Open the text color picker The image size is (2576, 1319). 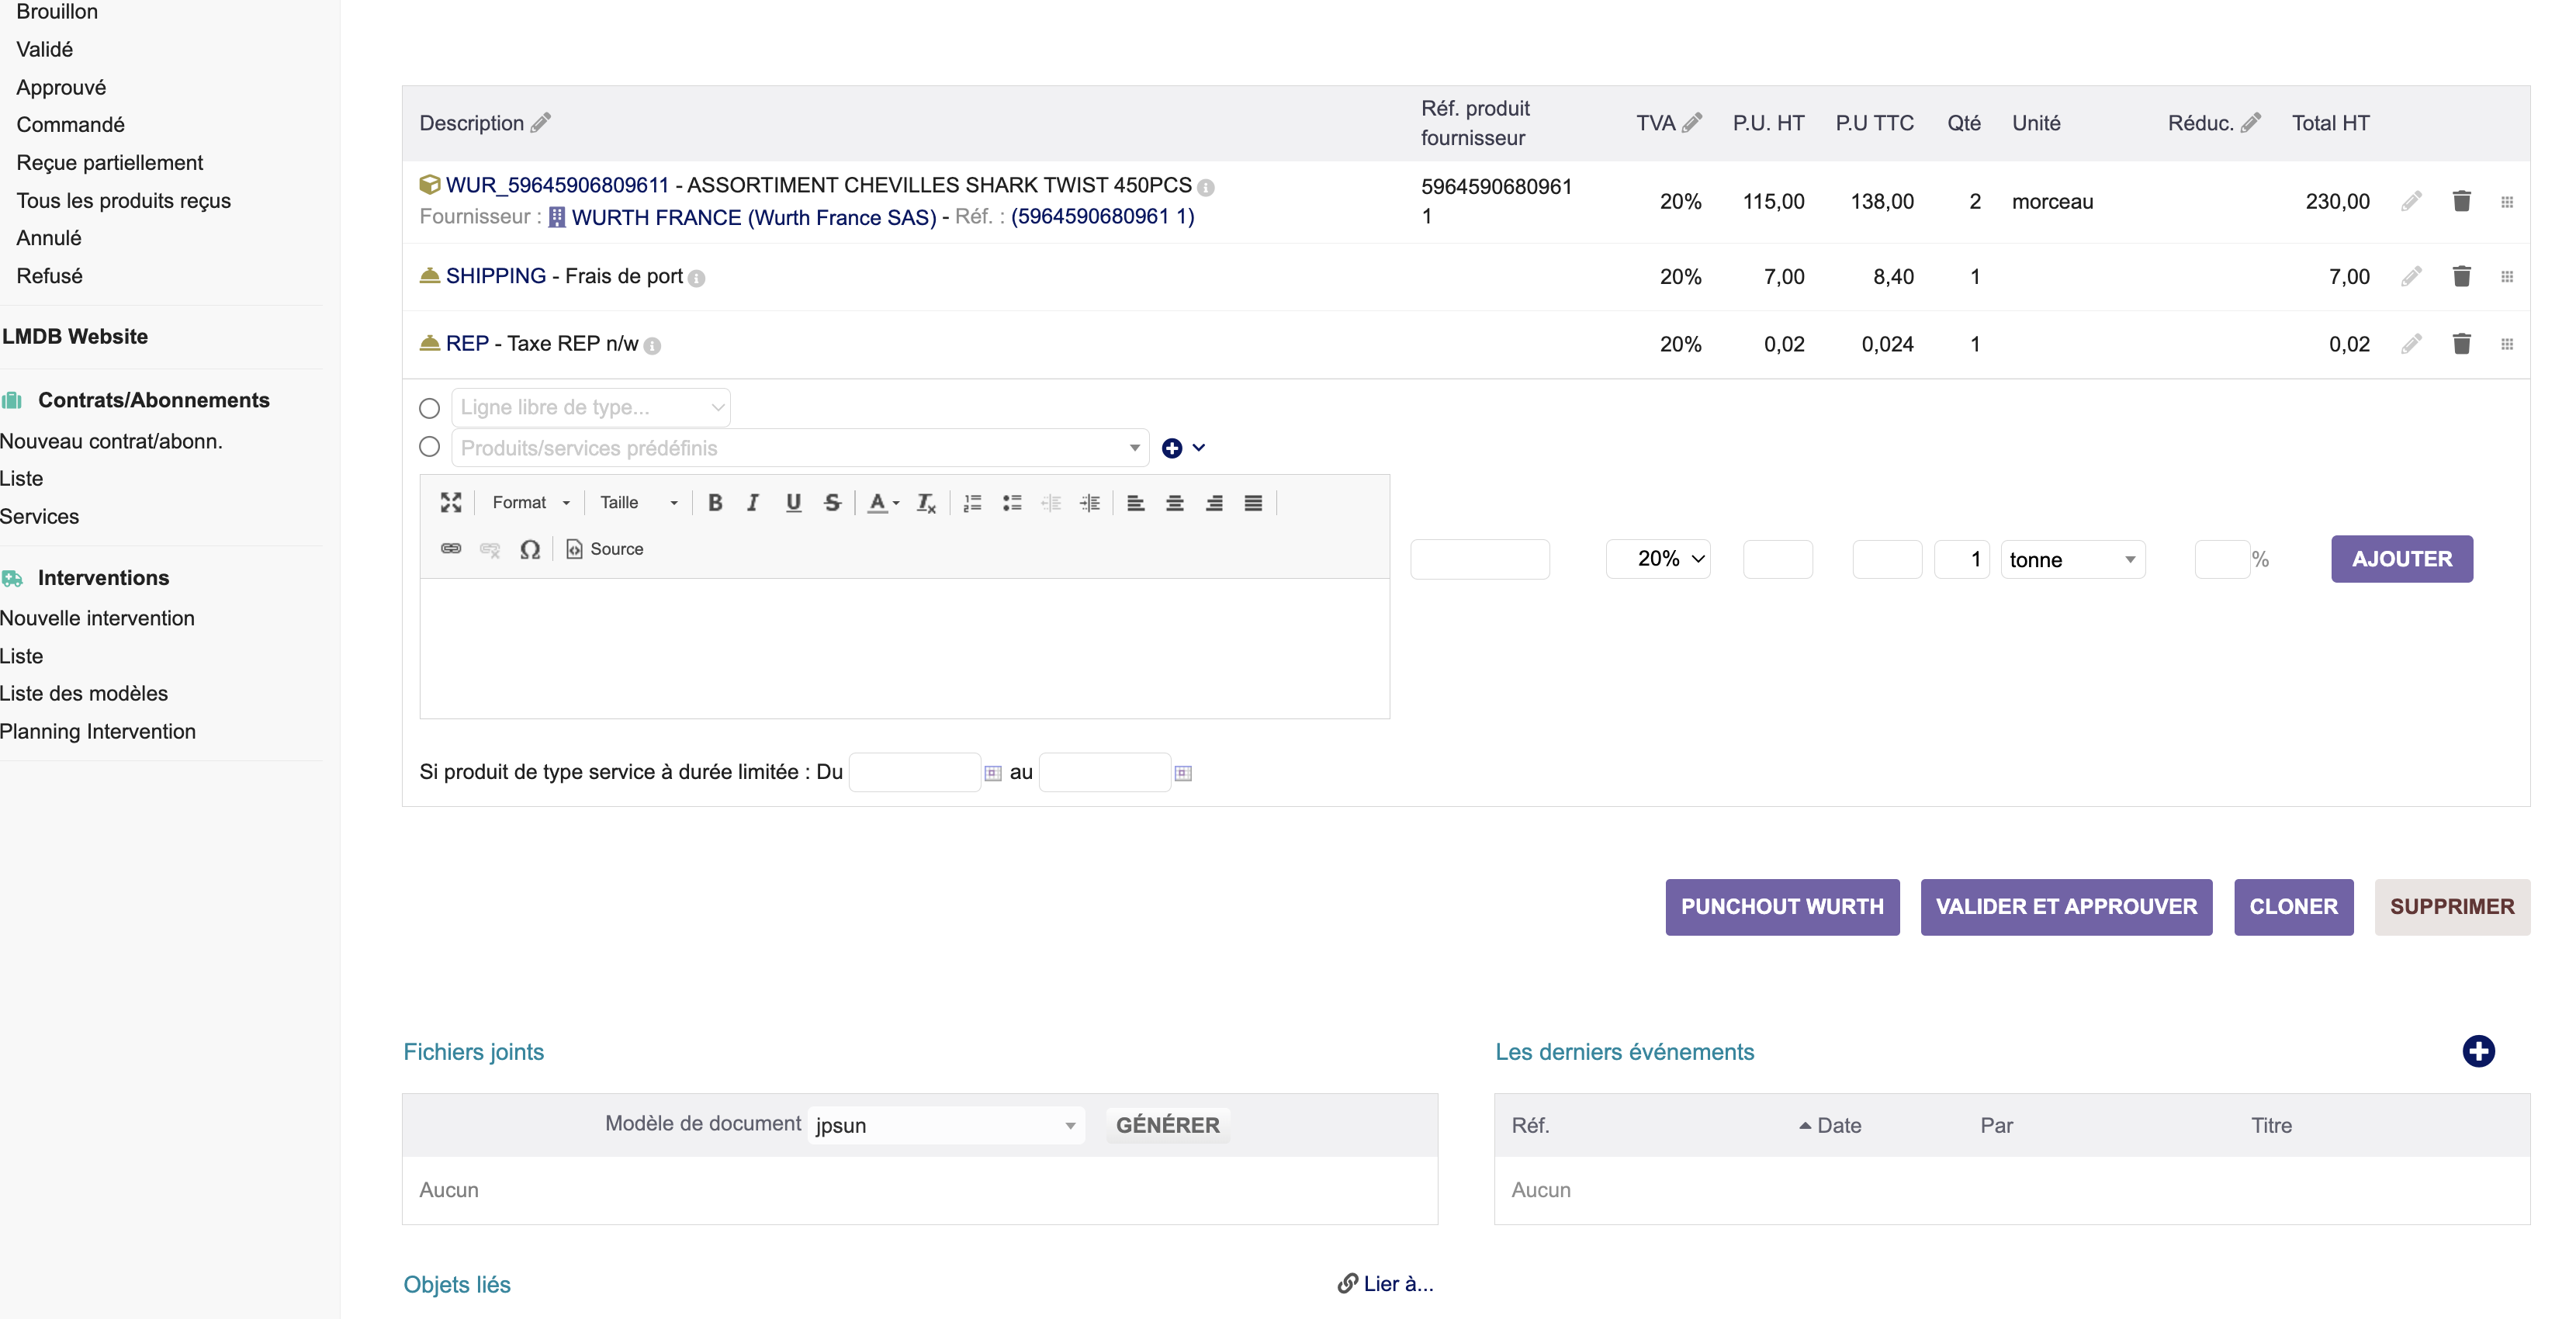(883, 503)
